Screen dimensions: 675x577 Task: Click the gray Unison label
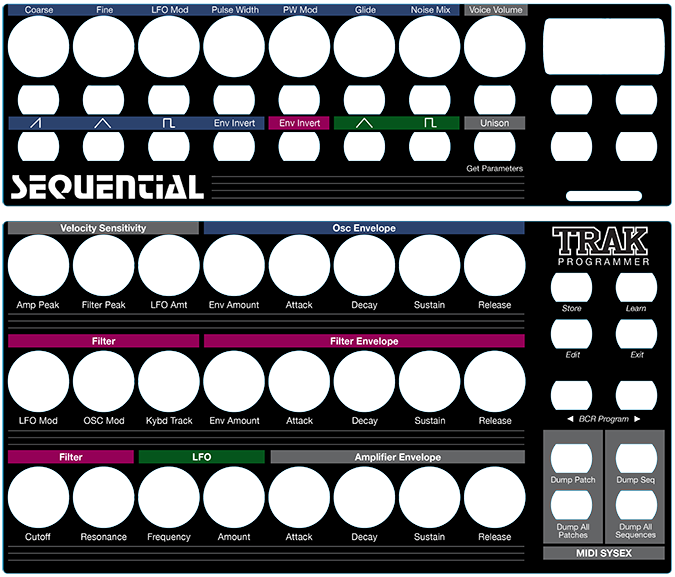pyautogui.click(x=495, y=123)
